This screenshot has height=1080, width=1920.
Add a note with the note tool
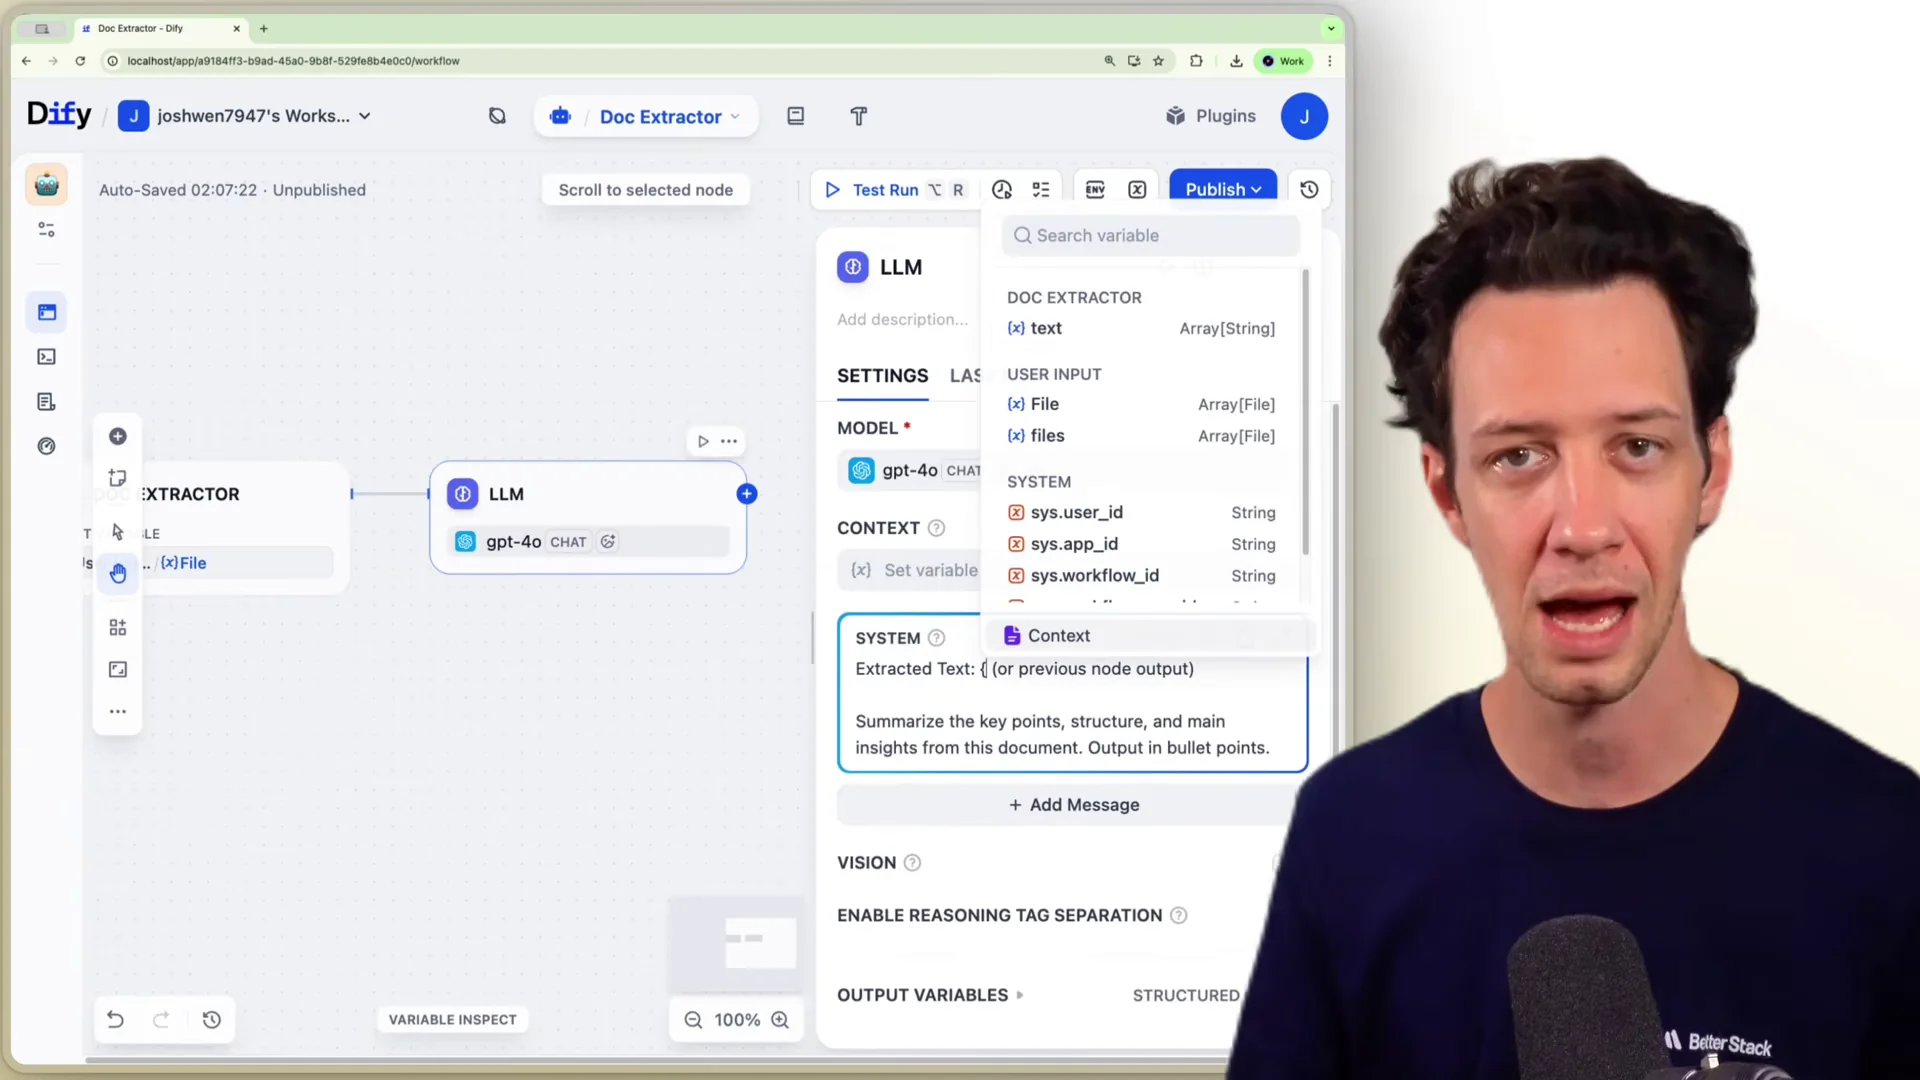click(x=117, y=478)
